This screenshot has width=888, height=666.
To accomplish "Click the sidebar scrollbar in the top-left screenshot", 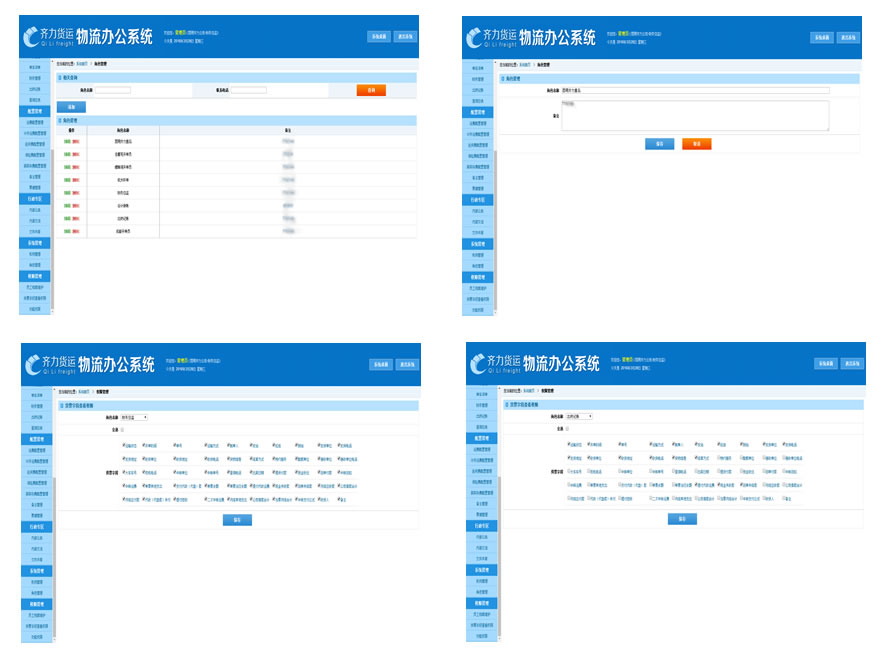I will click(x=52, y=200).
